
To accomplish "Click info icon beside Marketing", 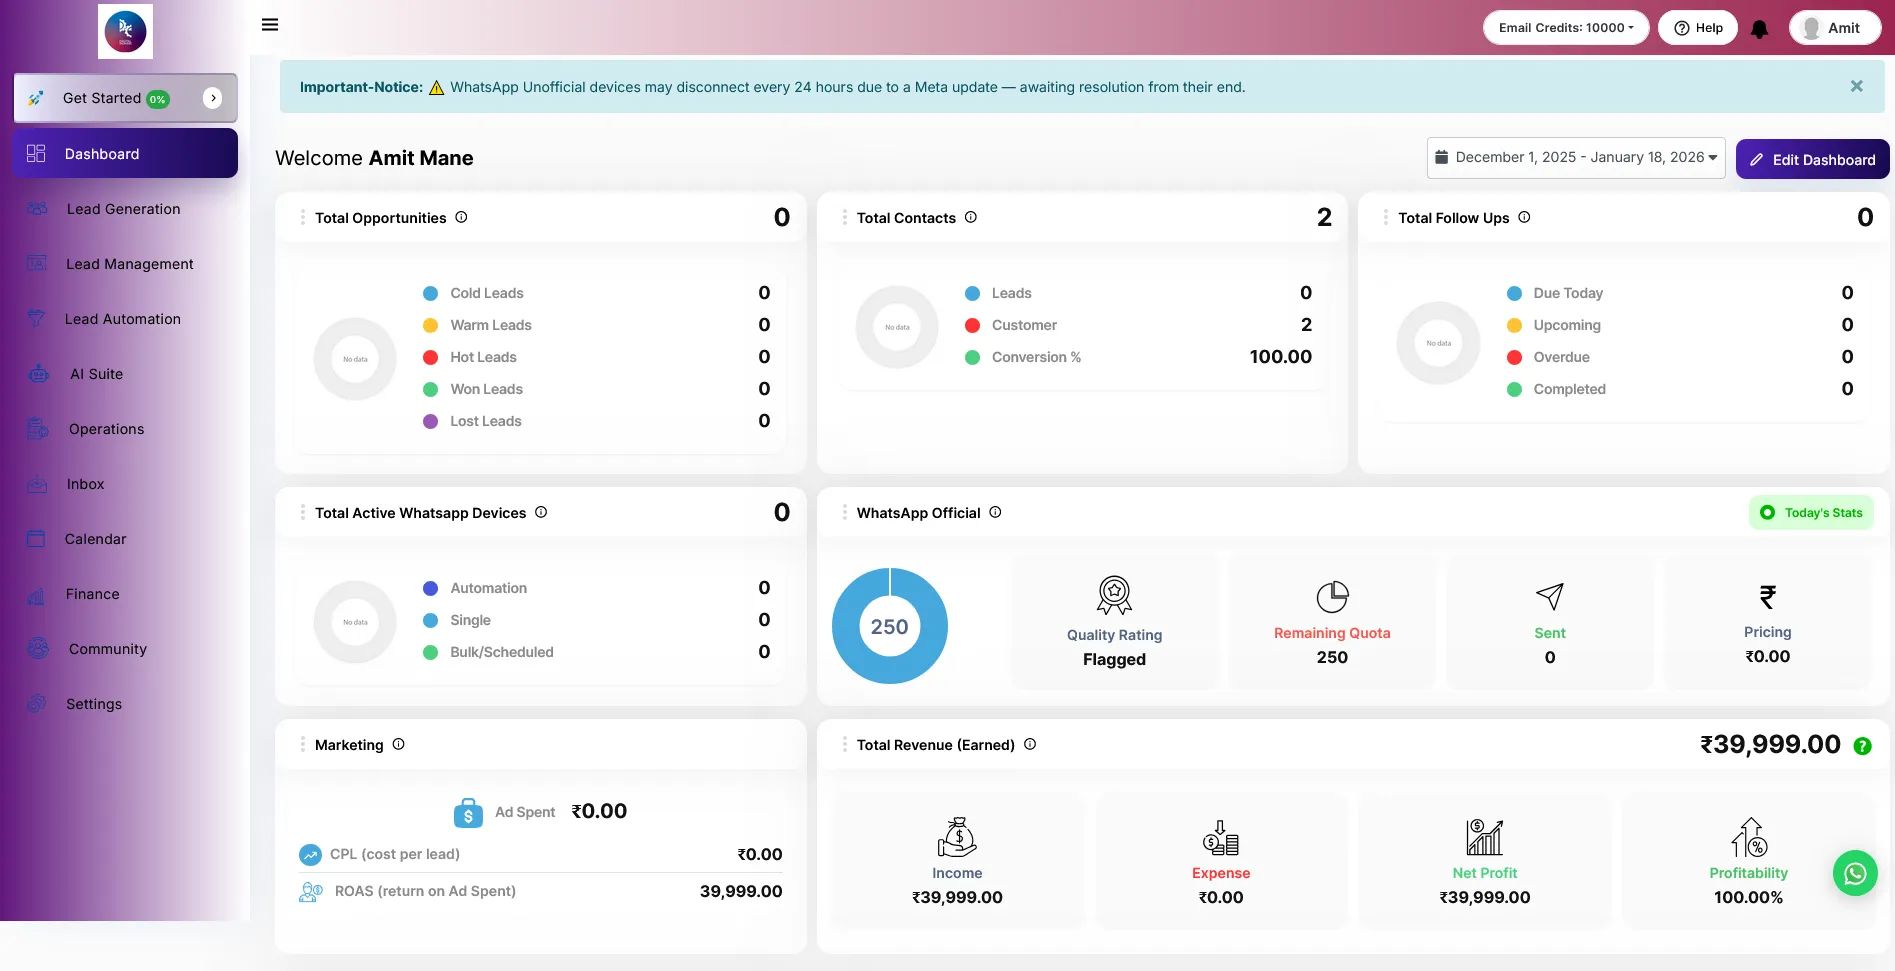I will (398, 744).
